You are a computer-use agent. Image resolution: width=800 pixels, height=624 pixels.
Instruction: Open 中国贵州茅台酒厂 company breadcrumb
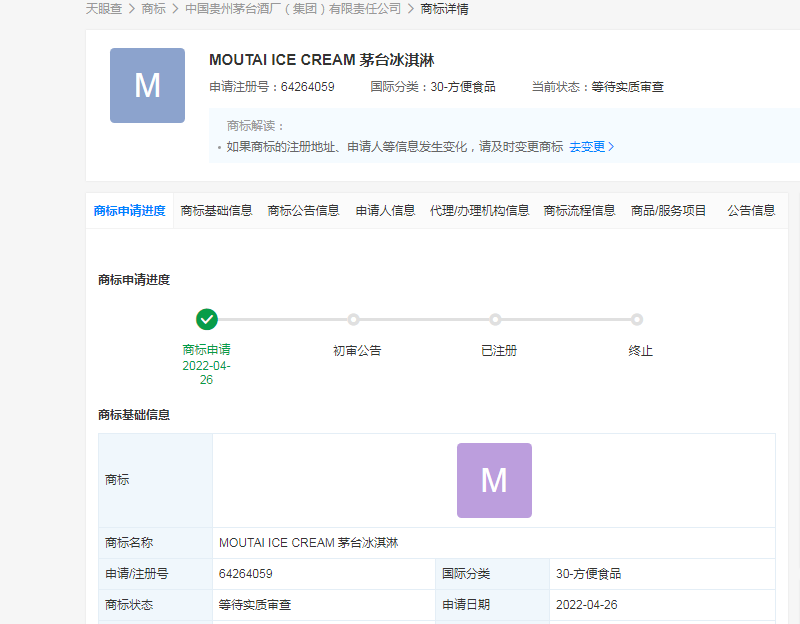pos(292,9)
